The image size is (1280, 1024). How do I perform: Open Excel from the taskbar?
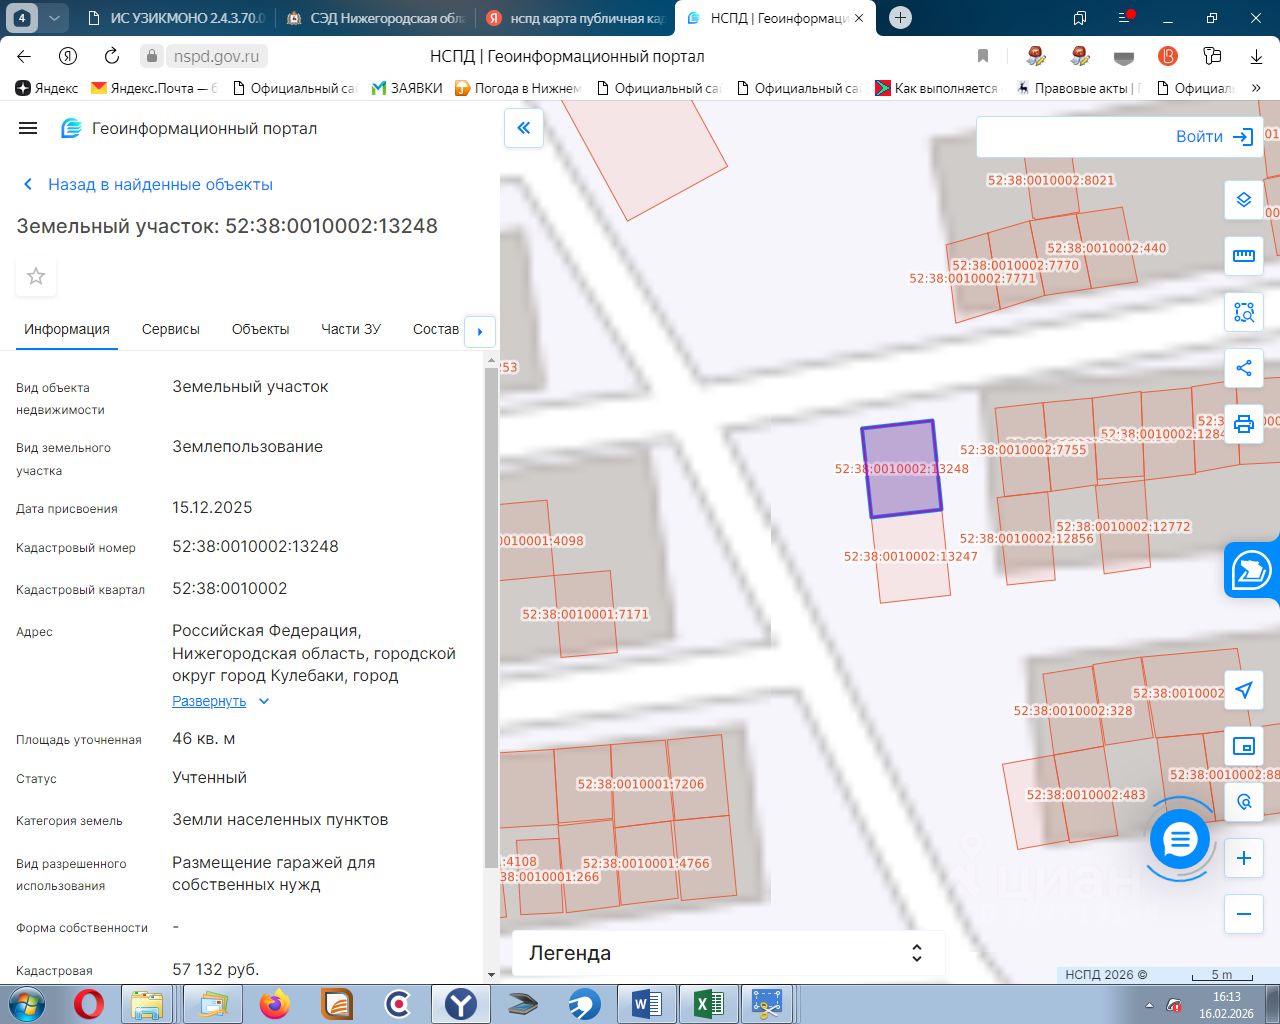pyautogui.click(x=708, y=1003)
